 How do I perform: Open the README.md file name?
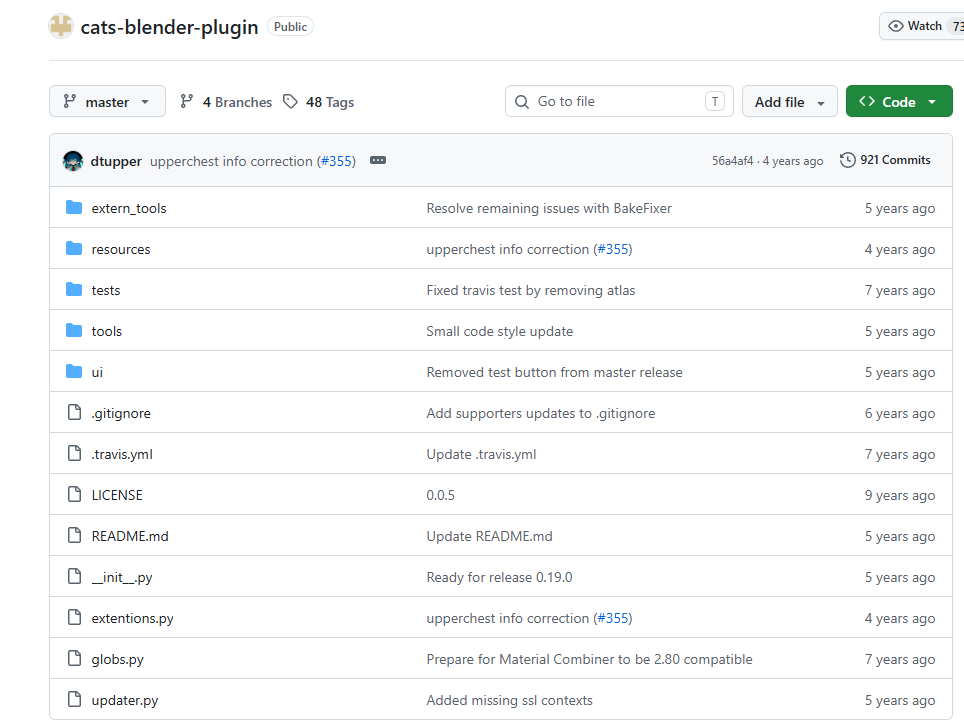point(130,536)
